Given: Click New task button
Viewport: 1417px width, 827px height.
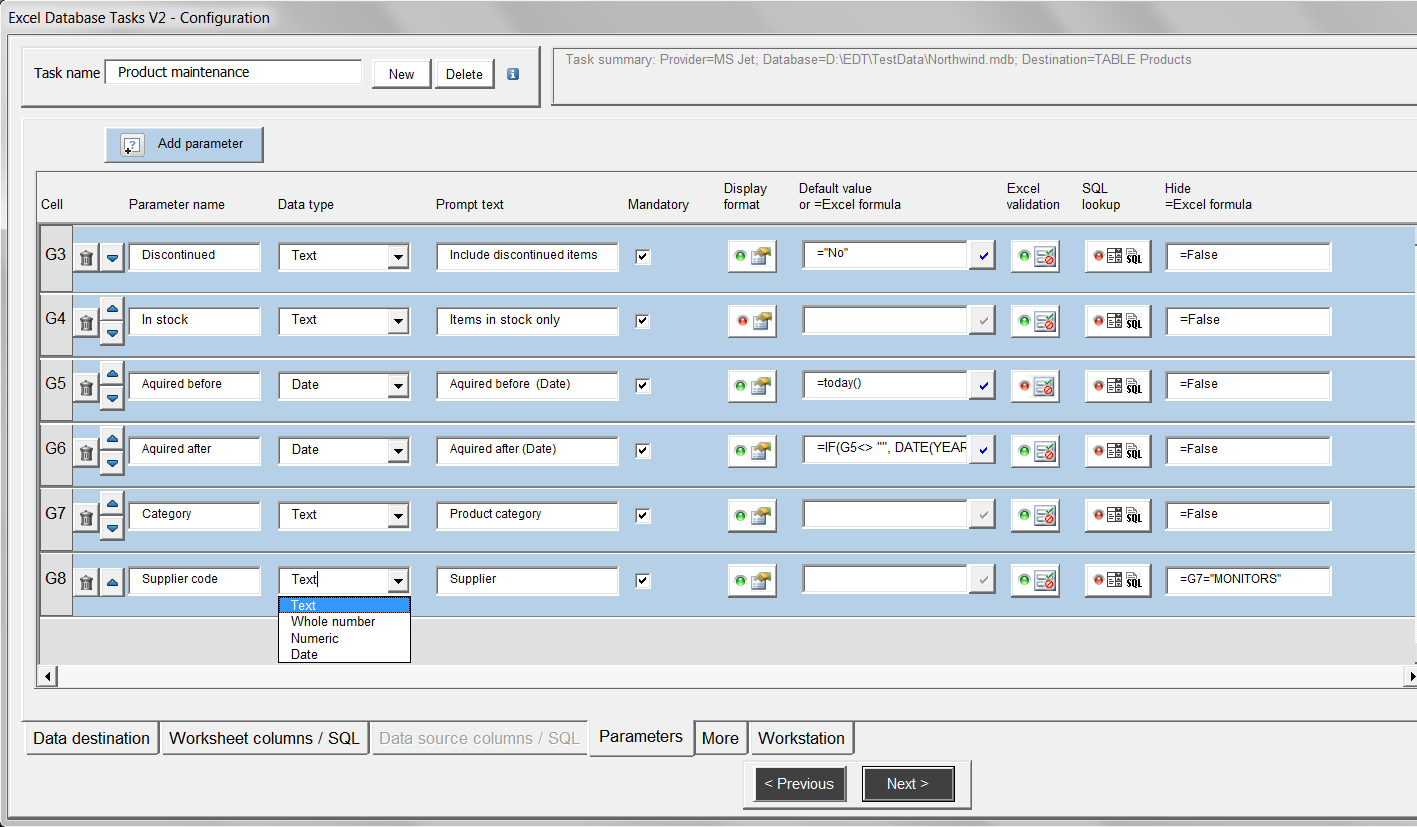Looking at the screenshot, I should tap(401, 74).
